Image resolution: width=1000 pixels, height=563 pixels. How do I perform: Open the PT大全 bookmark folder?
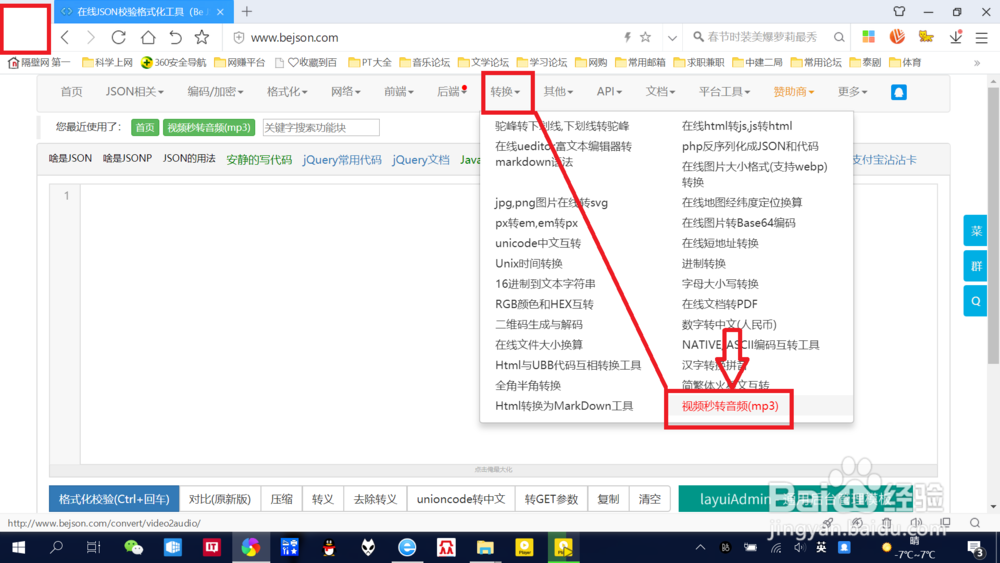coord(370,62)
